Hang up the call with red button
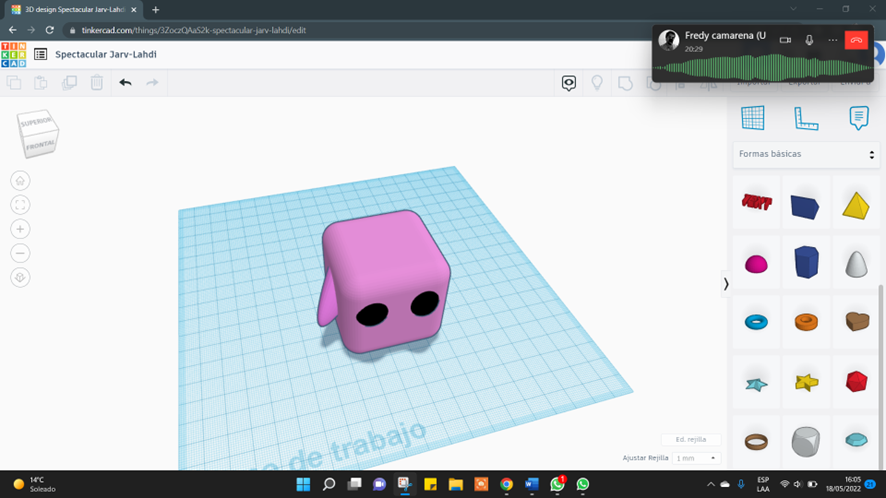Image resolution: width=886 pixels, height=498 pixels. 856,40
